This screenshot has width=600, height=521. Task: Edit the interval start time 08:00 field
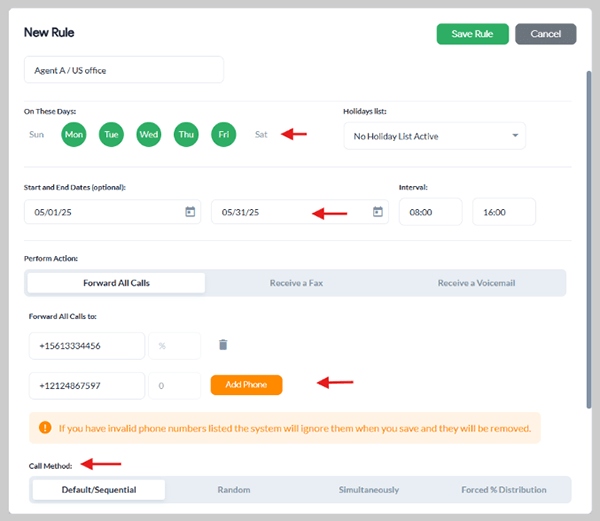click(430, 212)
